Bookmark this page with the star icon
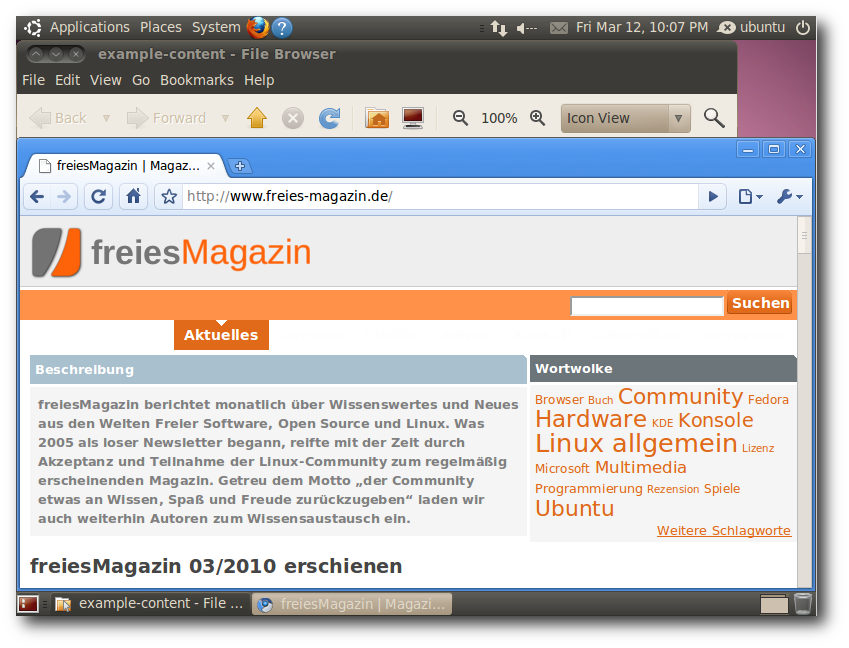The height and width of the screenshot is (648, 849). coord(169,196)
